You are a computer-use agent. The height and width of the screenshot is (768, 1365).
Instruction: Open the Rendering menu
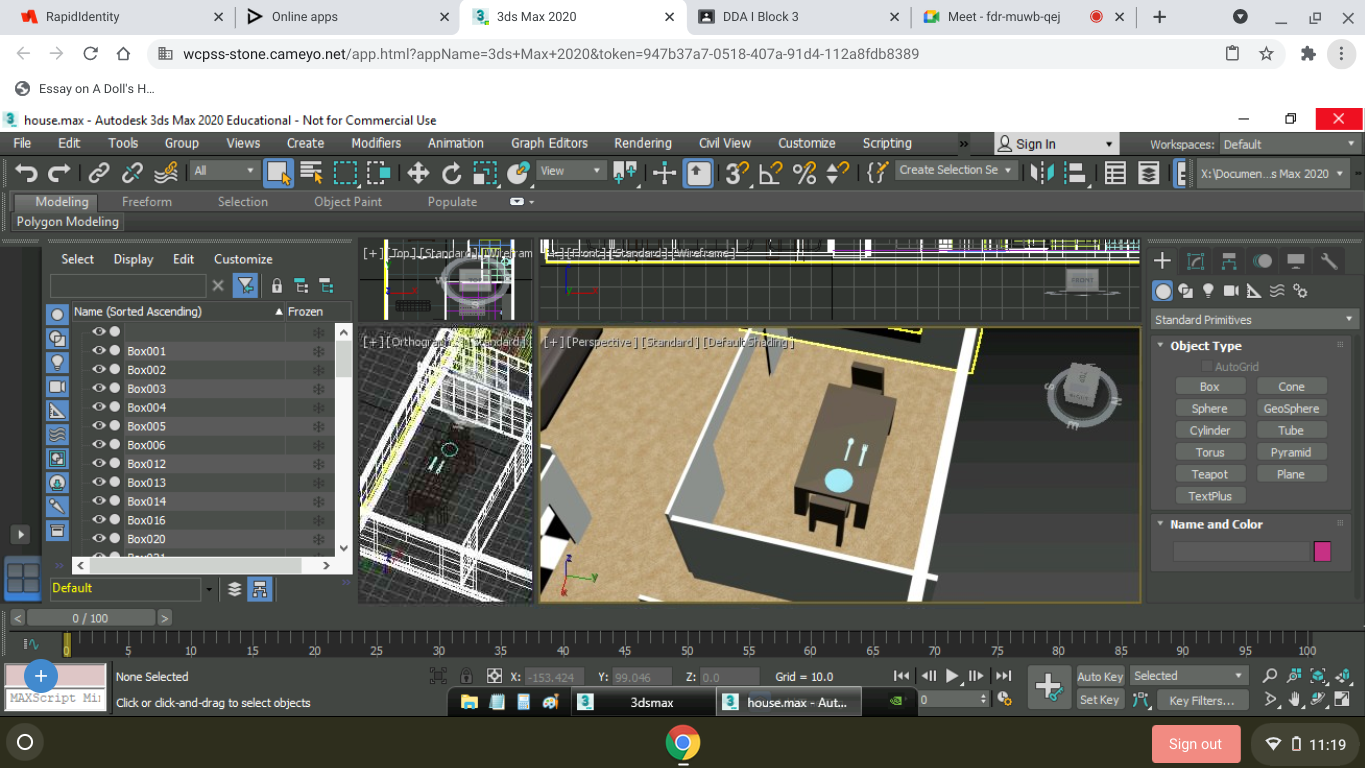643,143
